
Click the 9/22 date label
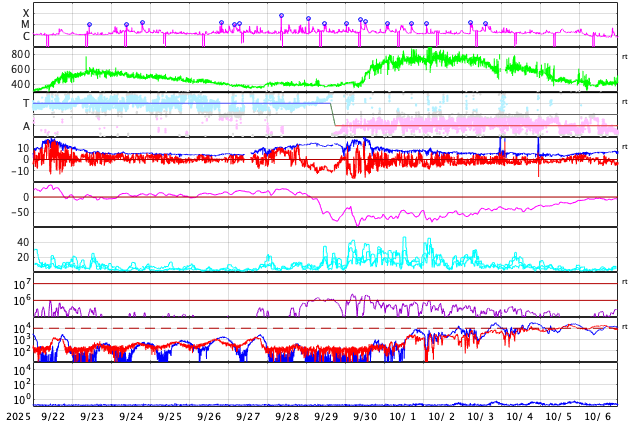click(x=53, y=416)
